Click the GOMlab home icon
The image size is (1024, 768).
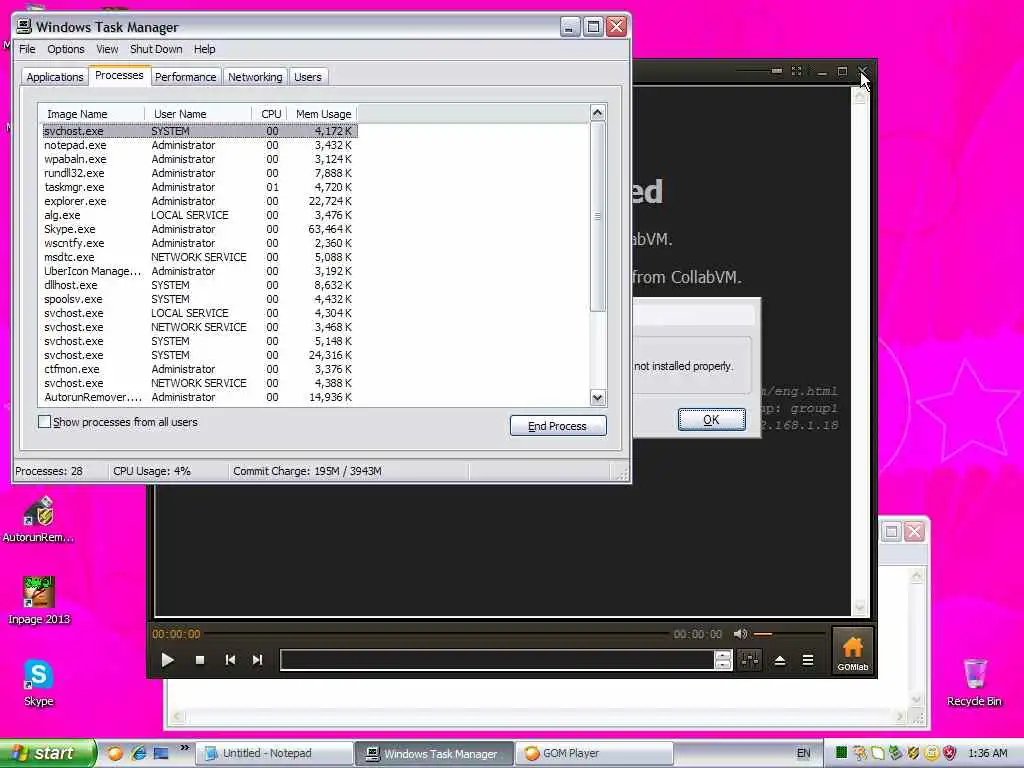853,650
